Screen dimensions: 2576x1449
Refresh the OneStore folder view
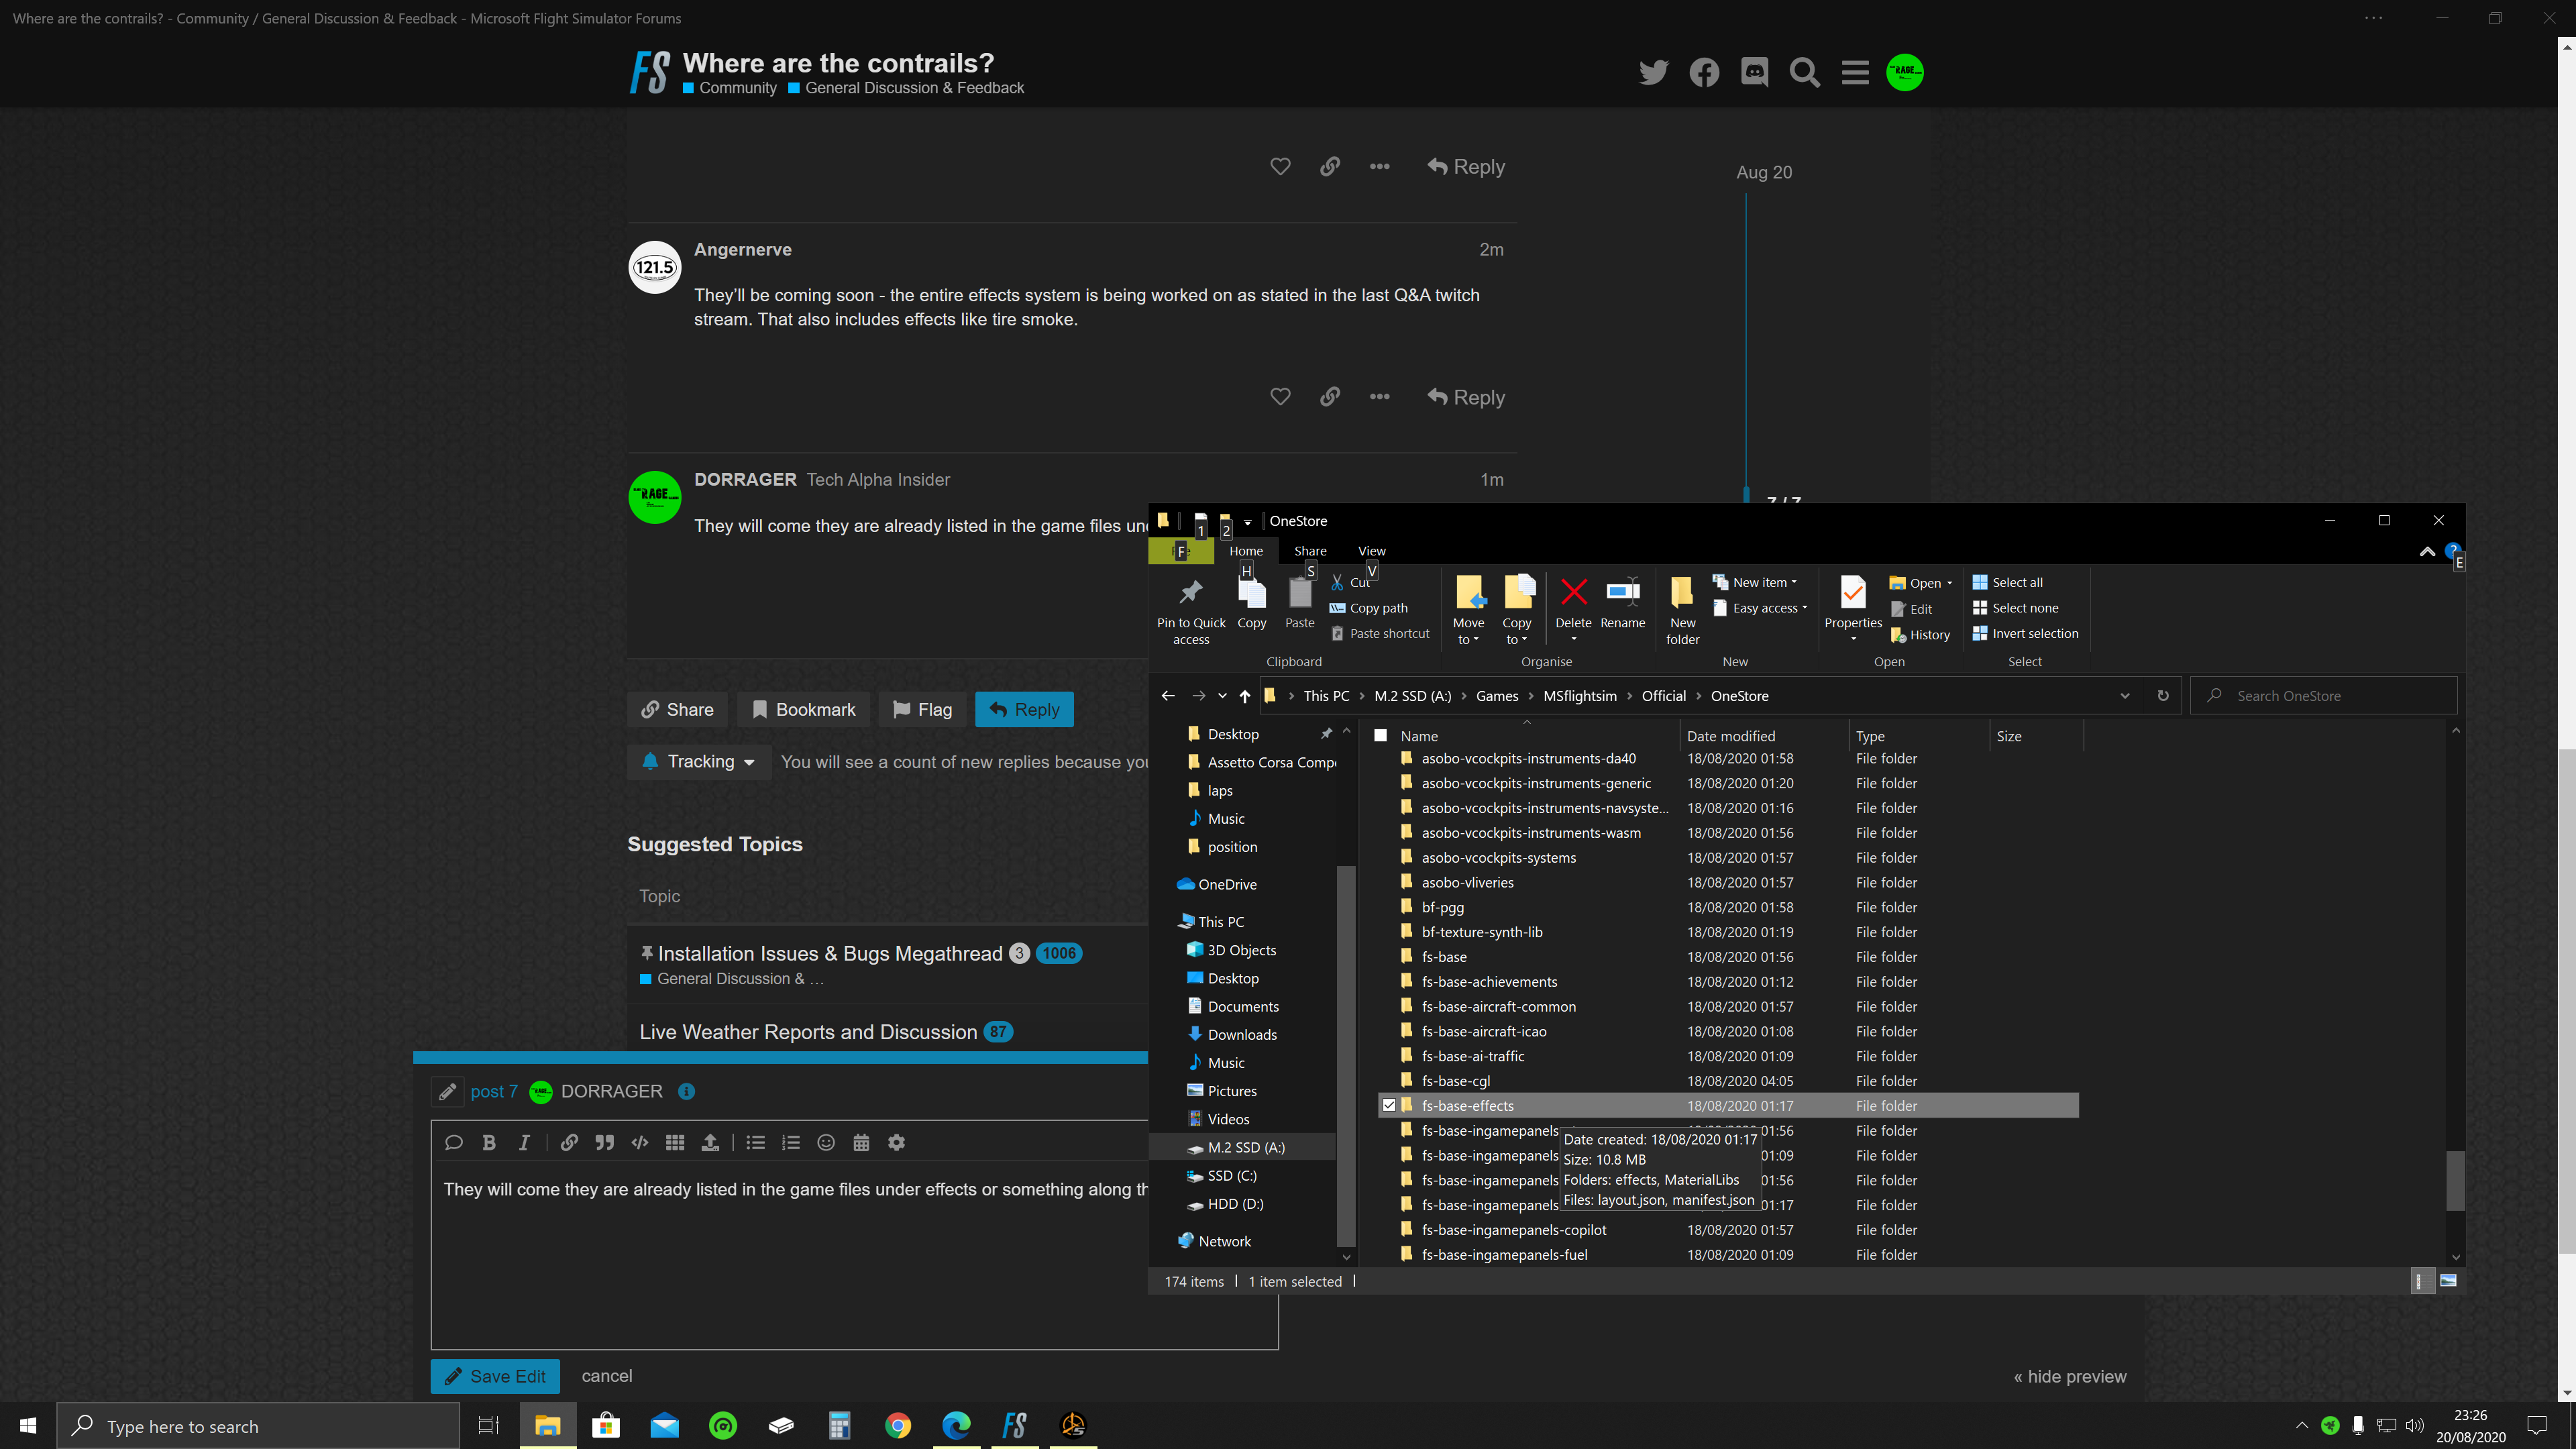click(2163, 696)
